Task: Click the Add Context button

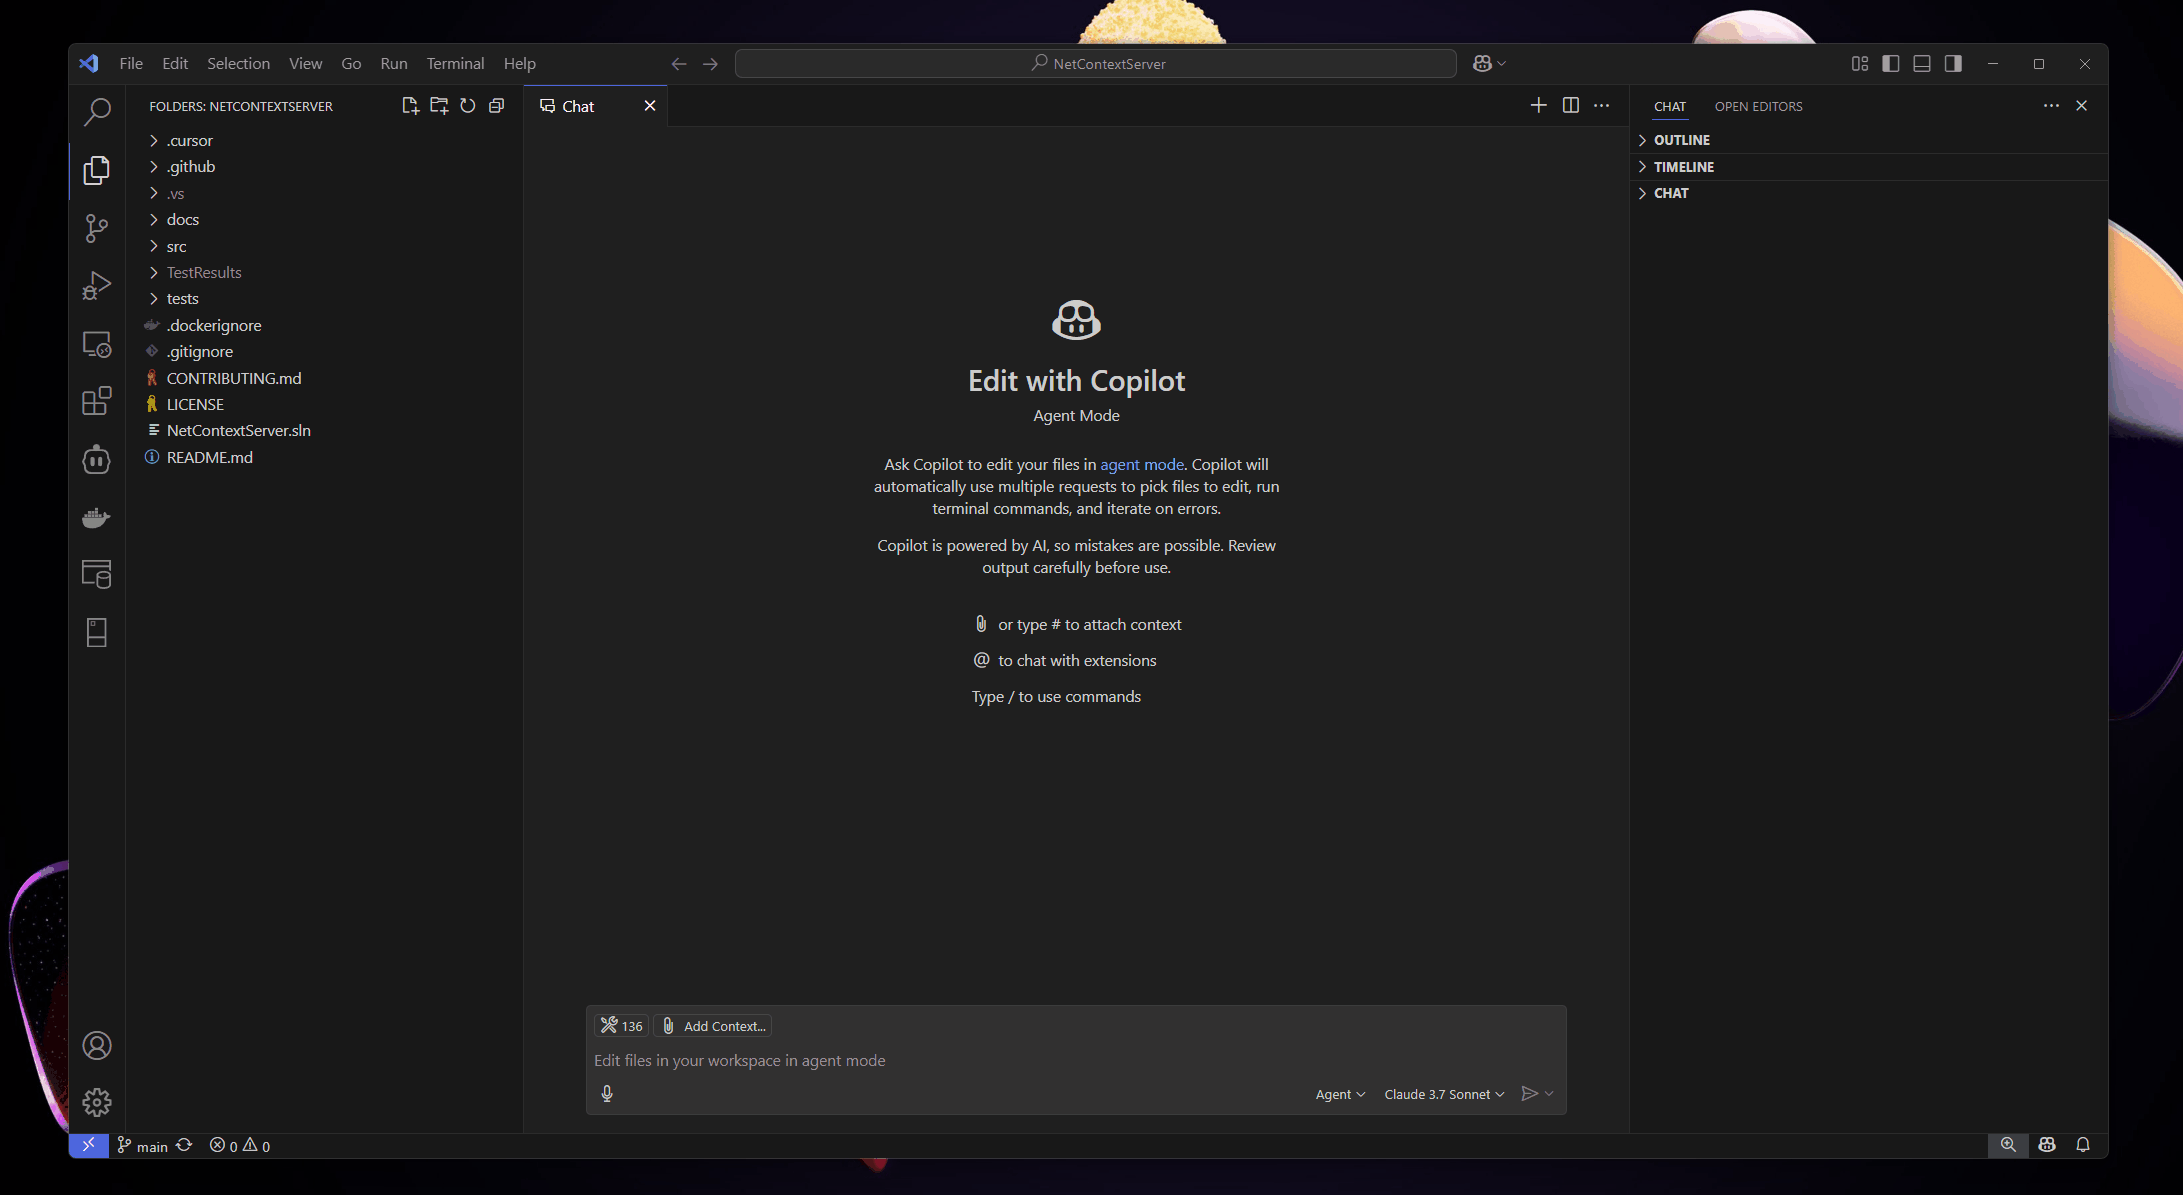Action: pos(713,1025)
